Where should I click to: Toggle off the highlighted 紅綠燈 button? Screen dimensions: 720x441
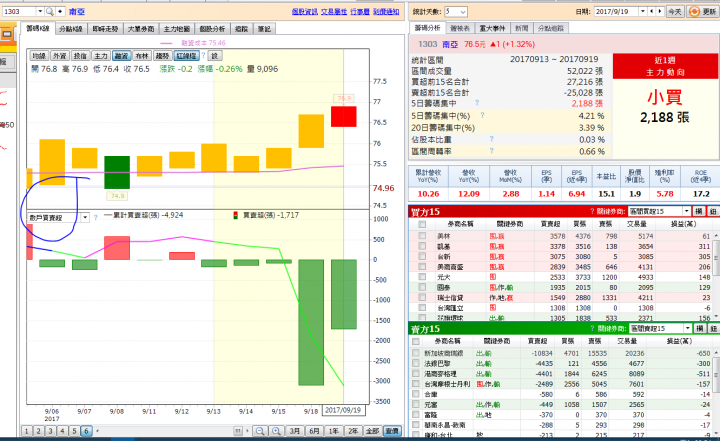(x=186, y=56)
